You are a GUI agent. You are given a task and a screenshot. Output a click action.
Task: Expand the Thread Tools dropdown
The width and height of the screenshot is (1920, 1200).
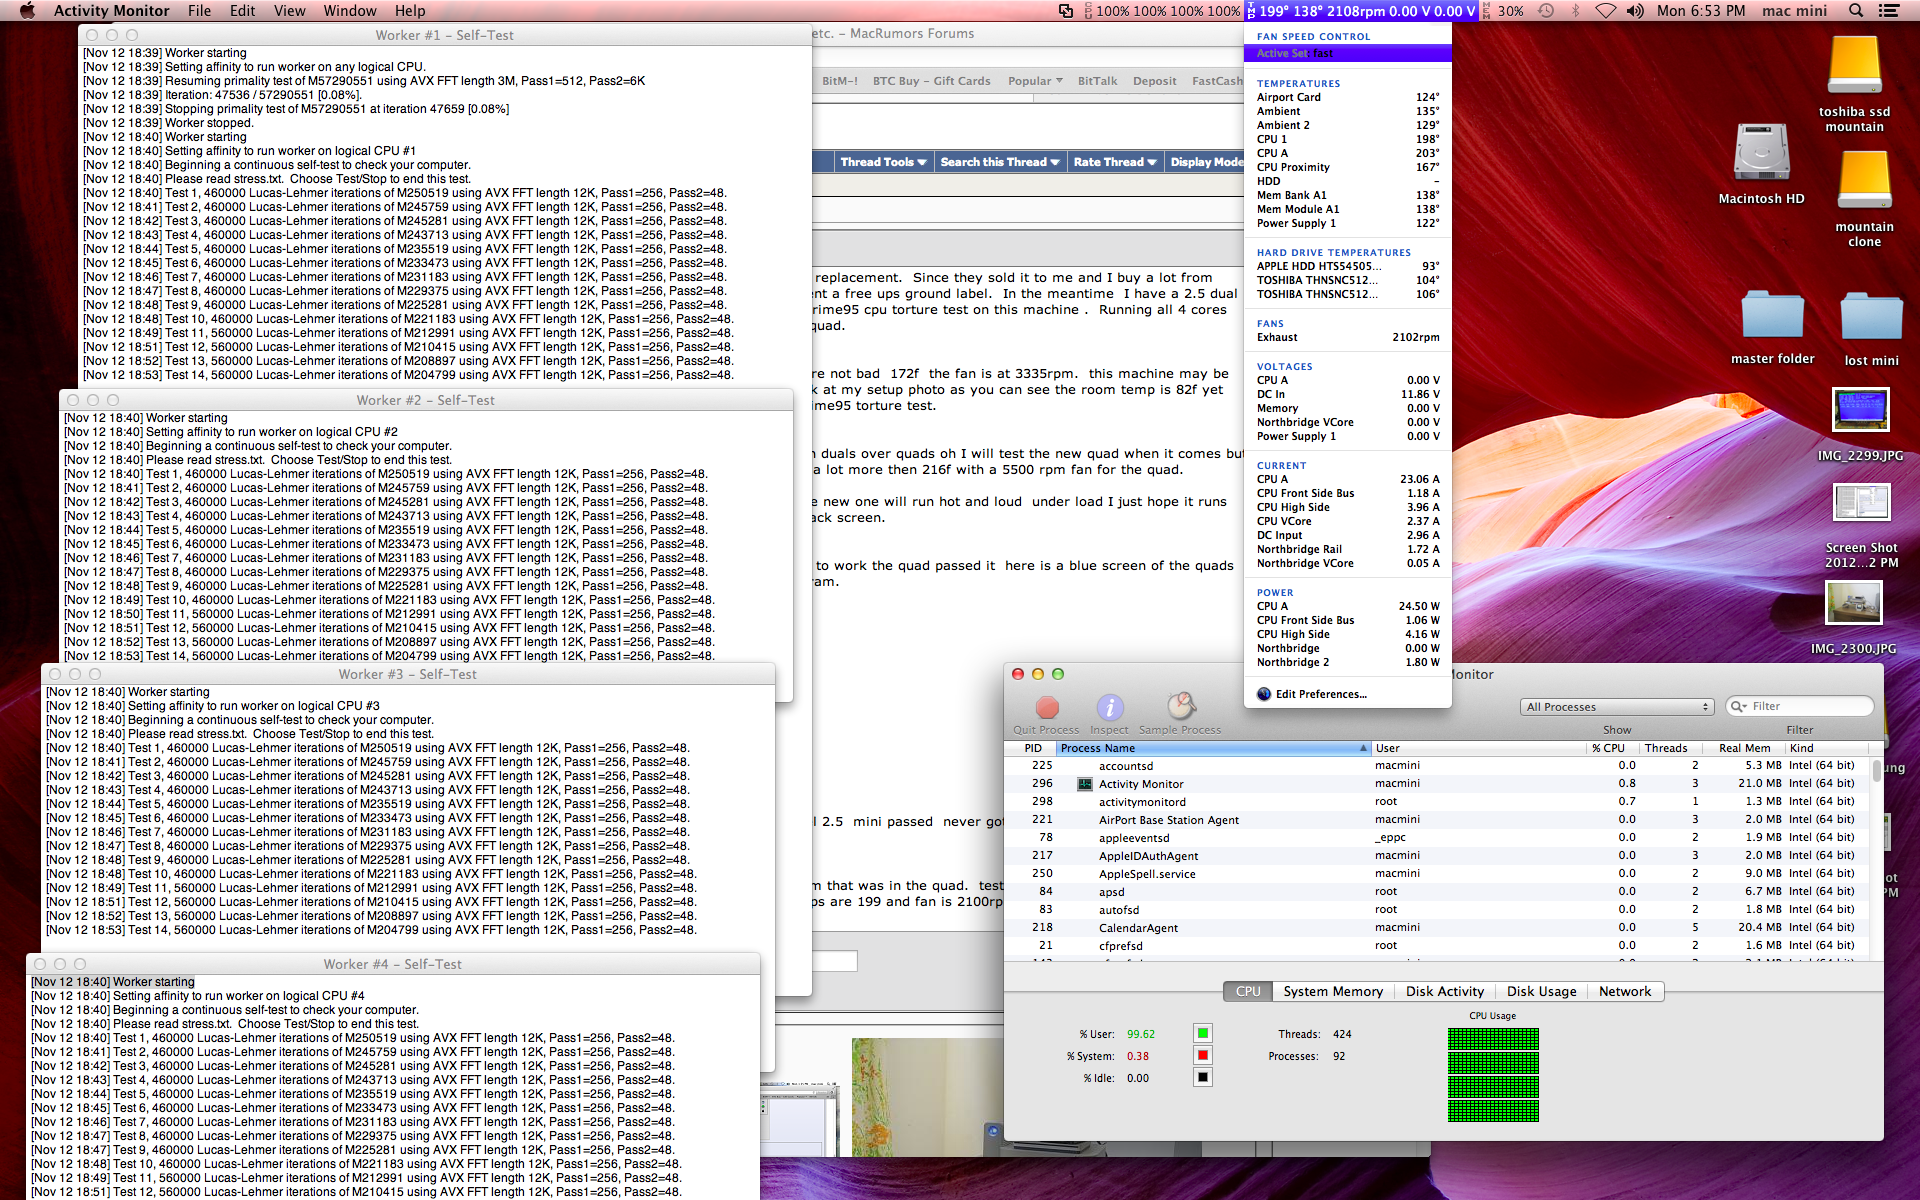(883, 162)
